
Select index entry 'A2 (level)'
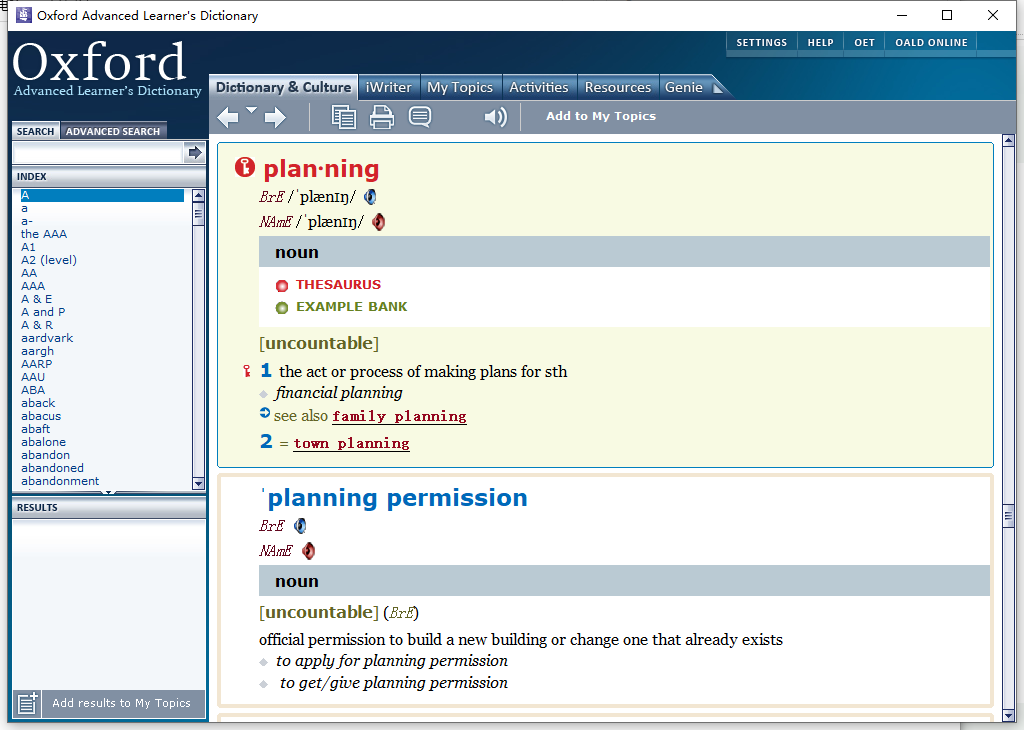click(49, 260)
